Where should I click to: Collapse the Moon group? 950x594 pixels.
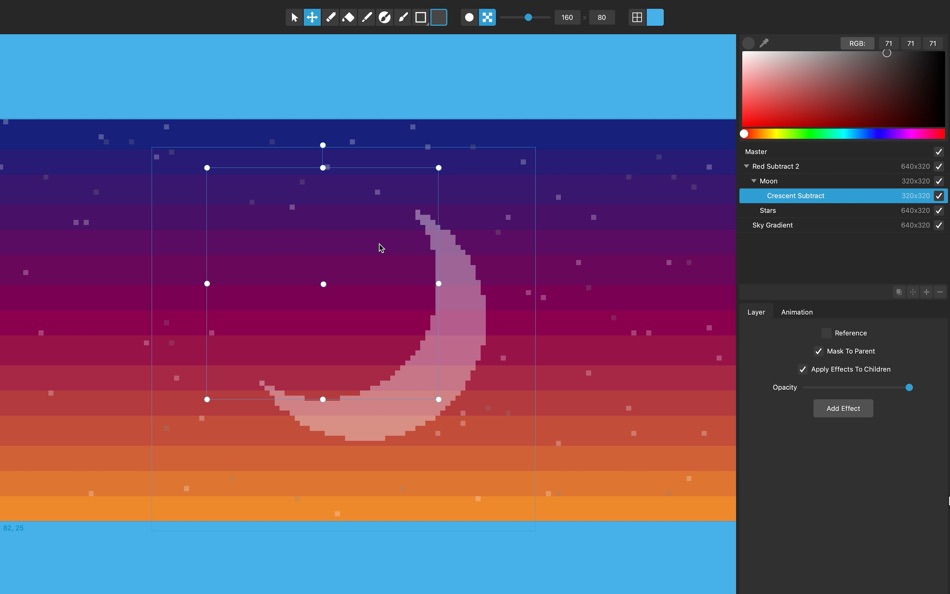pos(752,181)
